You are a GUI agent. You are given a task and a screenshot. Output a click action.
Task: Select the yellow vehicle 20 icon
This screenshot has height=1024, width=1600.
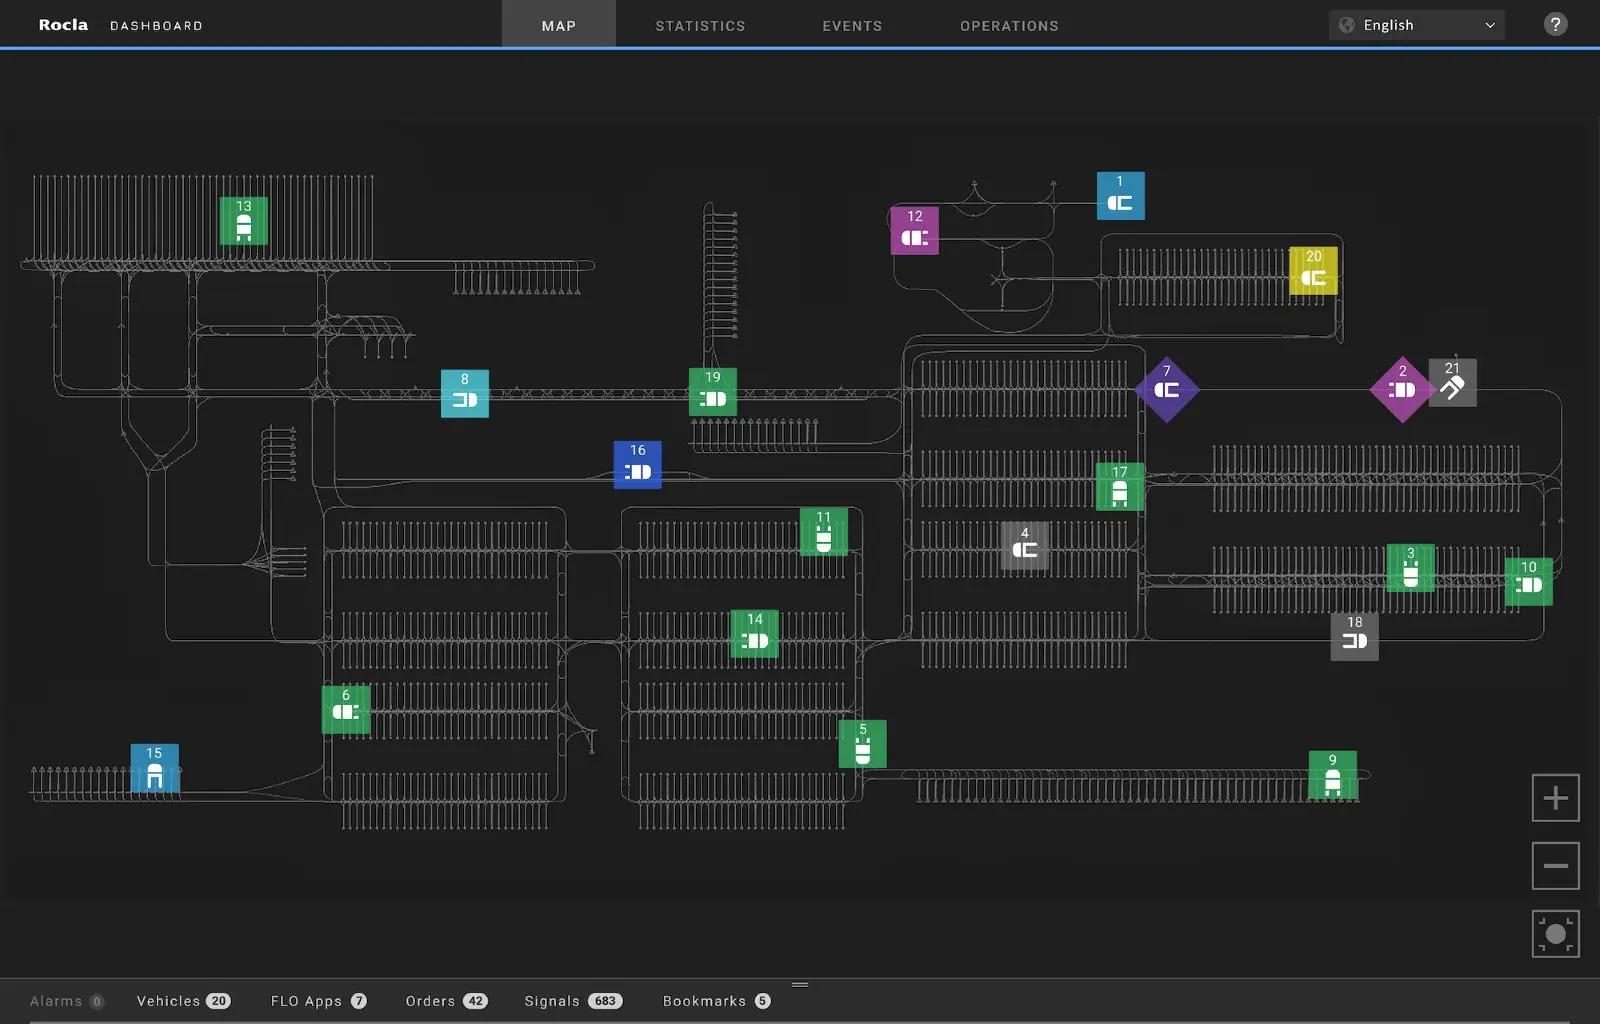[1314, 271]
